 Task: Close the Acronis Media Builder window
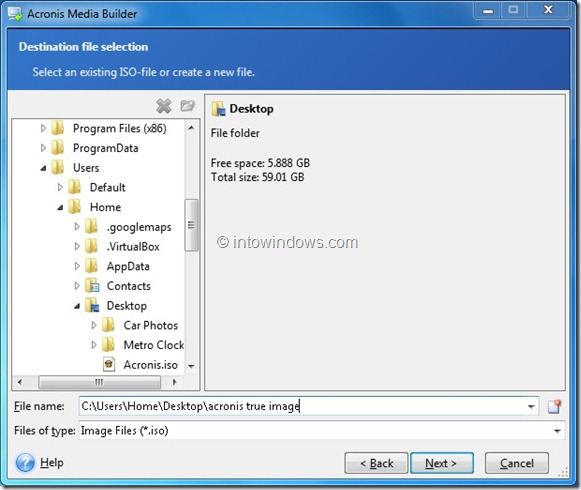(x=548, y=10)
